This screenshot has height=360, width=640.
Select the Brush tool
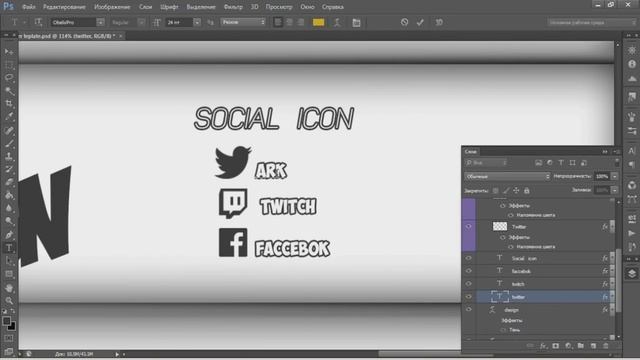click(9, 144)
